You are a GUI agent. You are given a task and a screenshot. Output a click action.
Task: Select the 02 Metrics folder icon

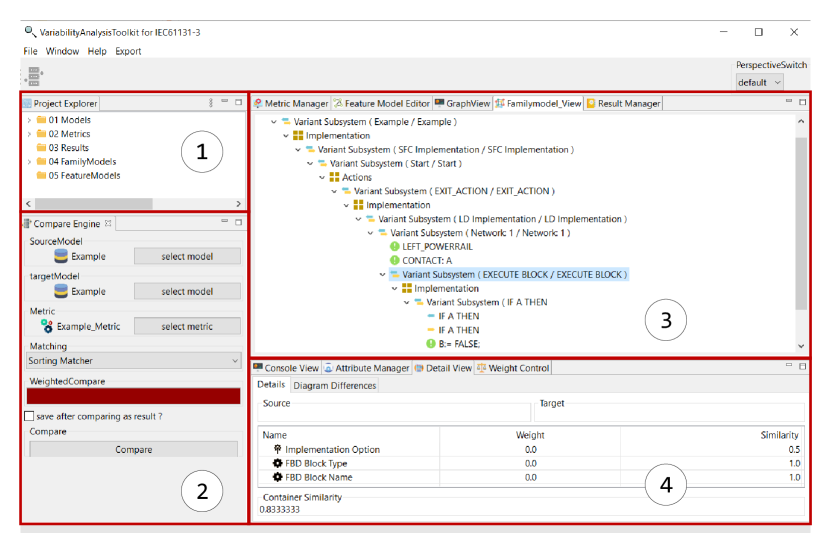(41, 134)
